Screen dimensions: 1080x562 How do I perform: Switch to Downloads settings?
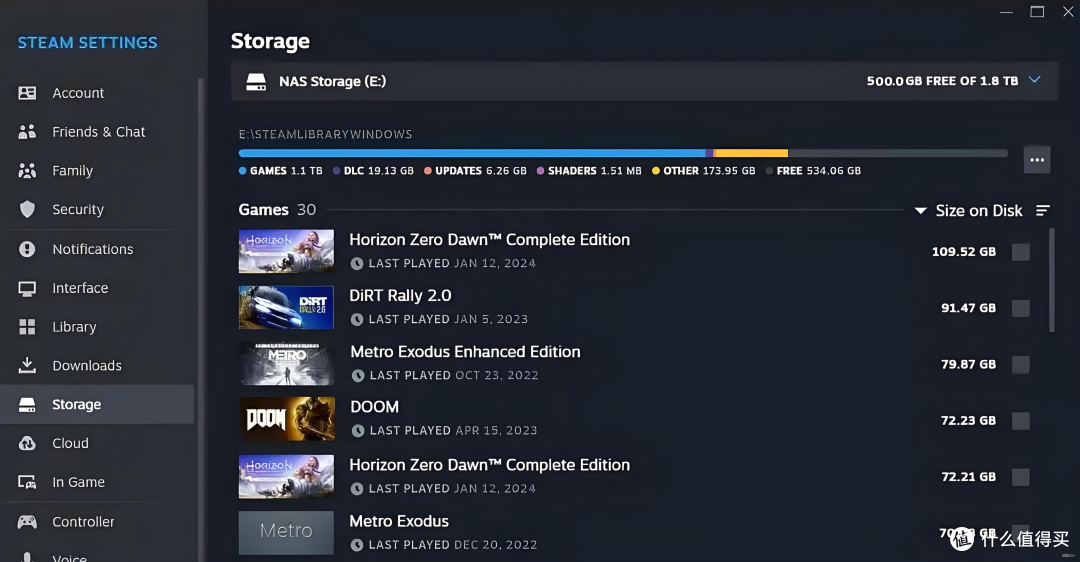point(97,366)
